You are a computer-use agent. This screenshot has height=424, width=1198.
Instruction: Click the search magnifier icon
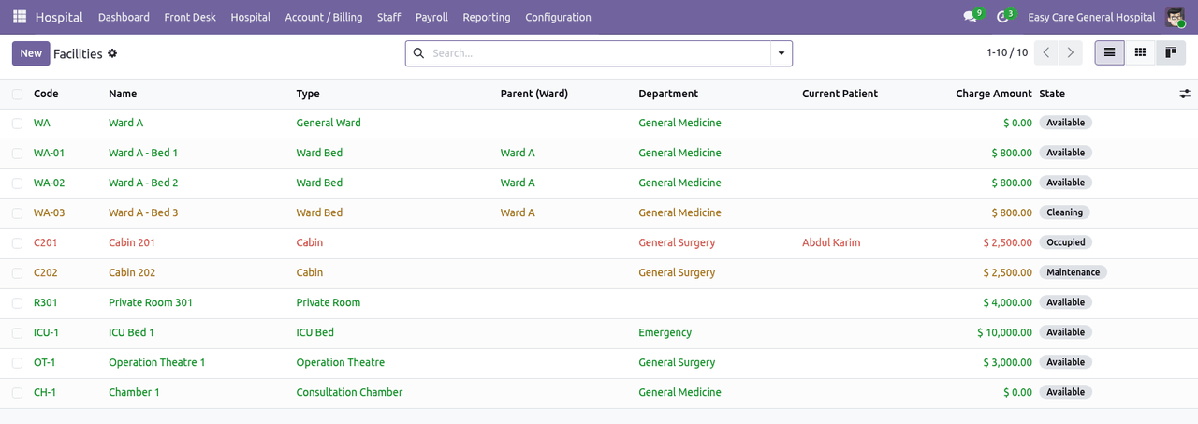coord(418,53)
